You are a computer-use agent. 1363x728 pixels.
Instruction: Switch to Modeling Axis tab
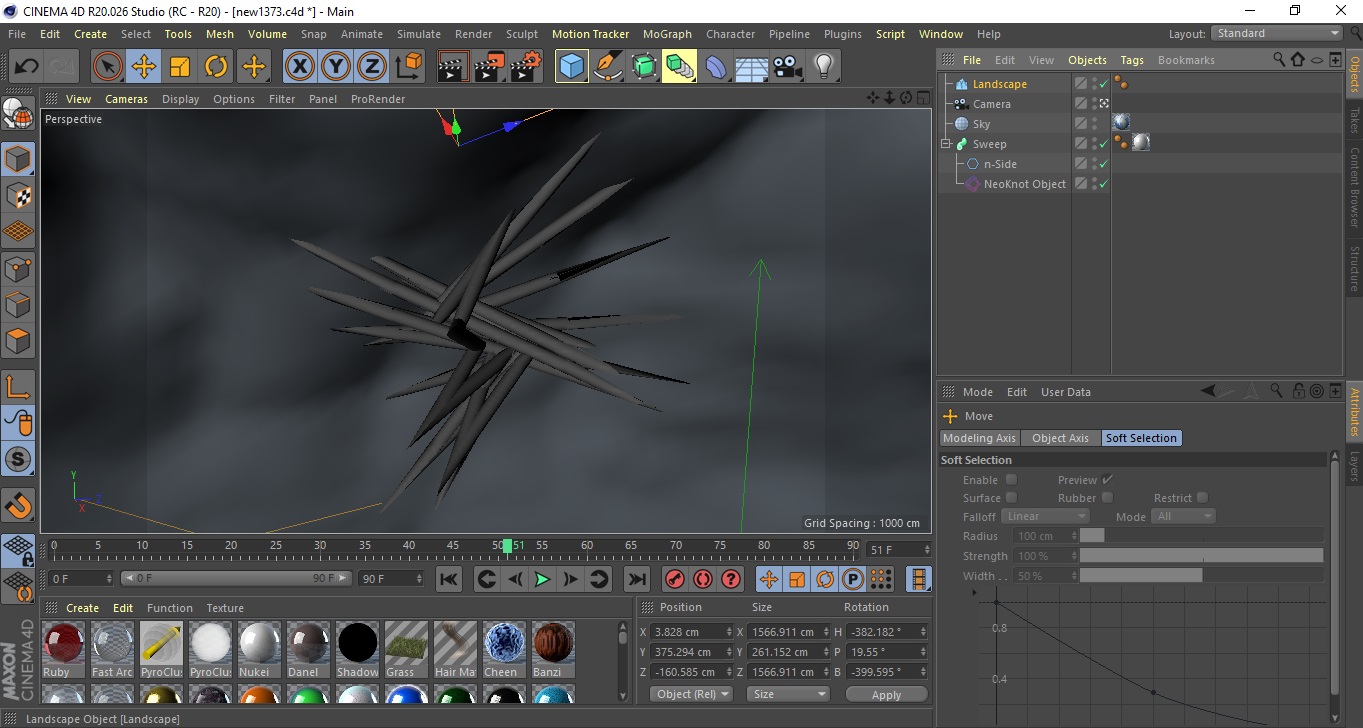coord(980,438)
